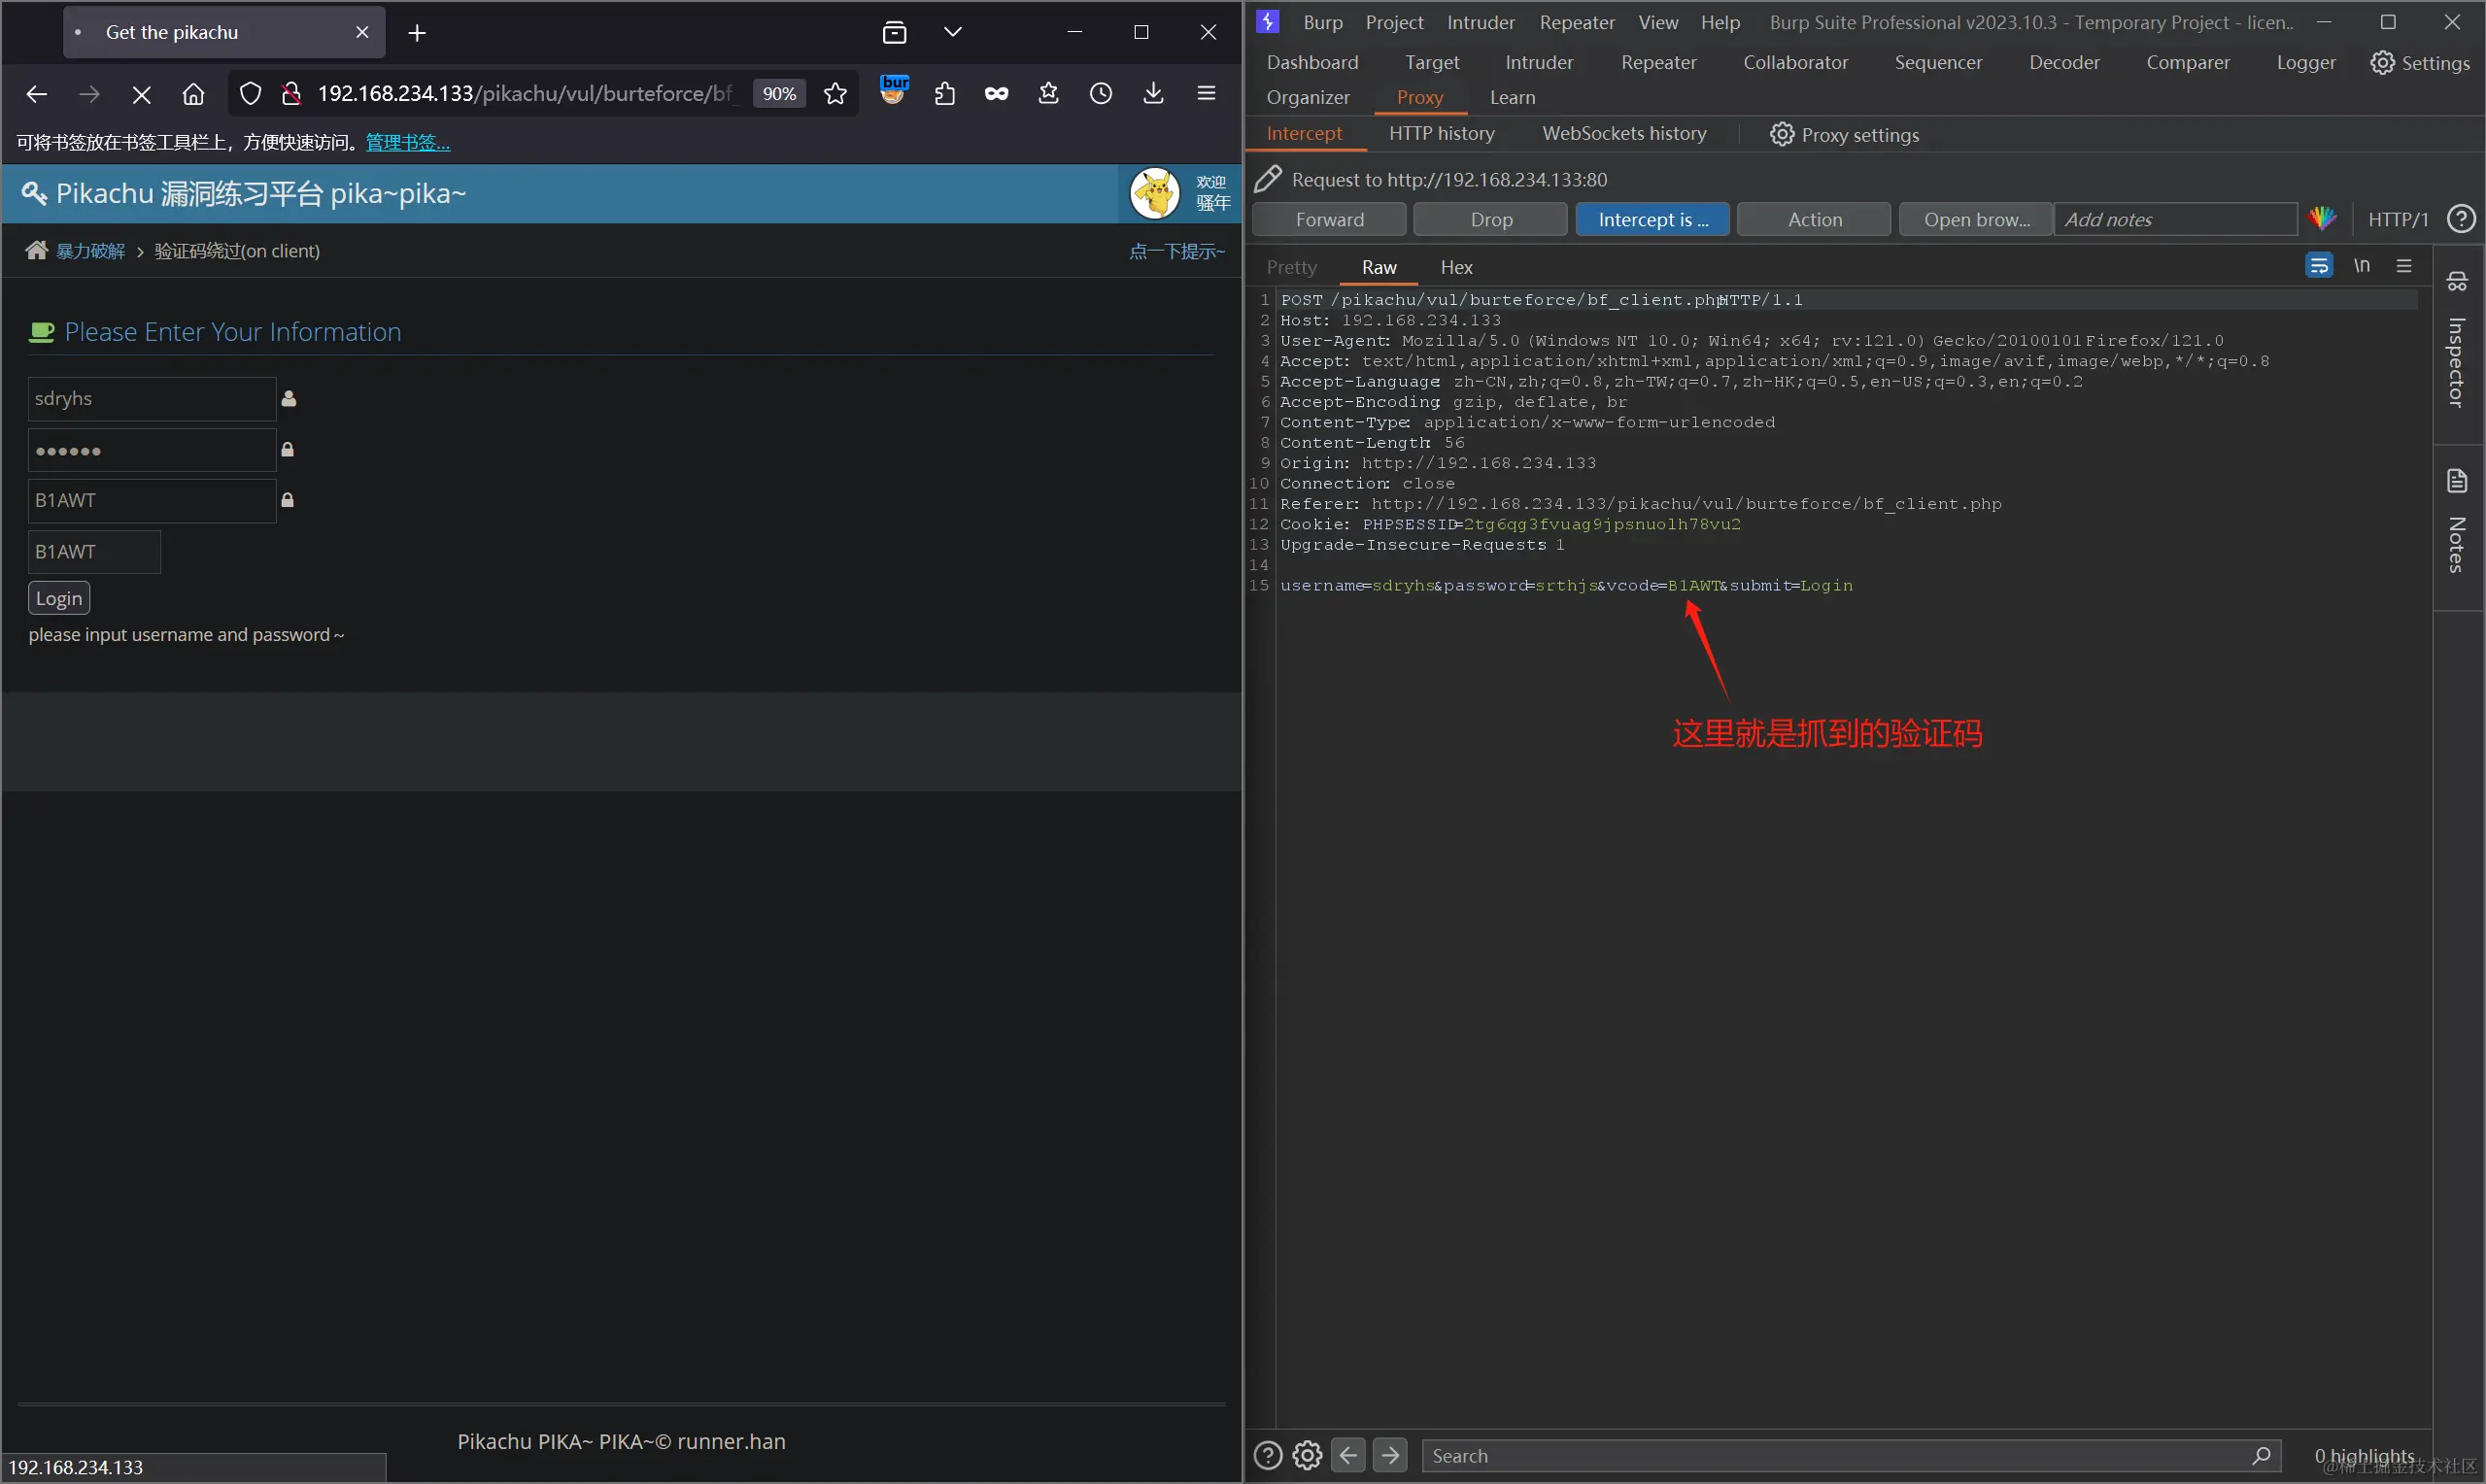Toggle the Intercept is on button
Screen dimensions: 2486x1484
pyautogui.click(x=1652, y=219)
